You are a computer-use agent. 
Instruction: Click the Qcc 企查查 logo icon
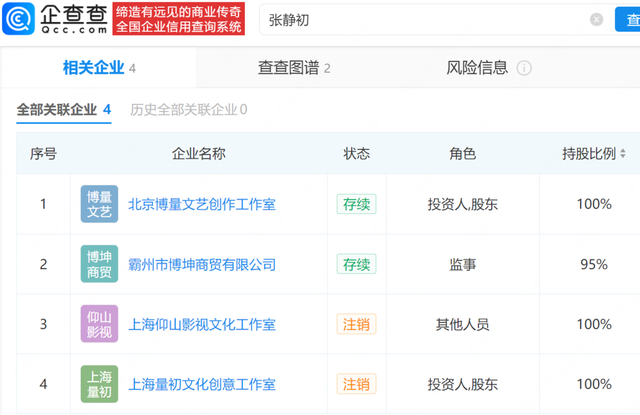pos(19,19)
